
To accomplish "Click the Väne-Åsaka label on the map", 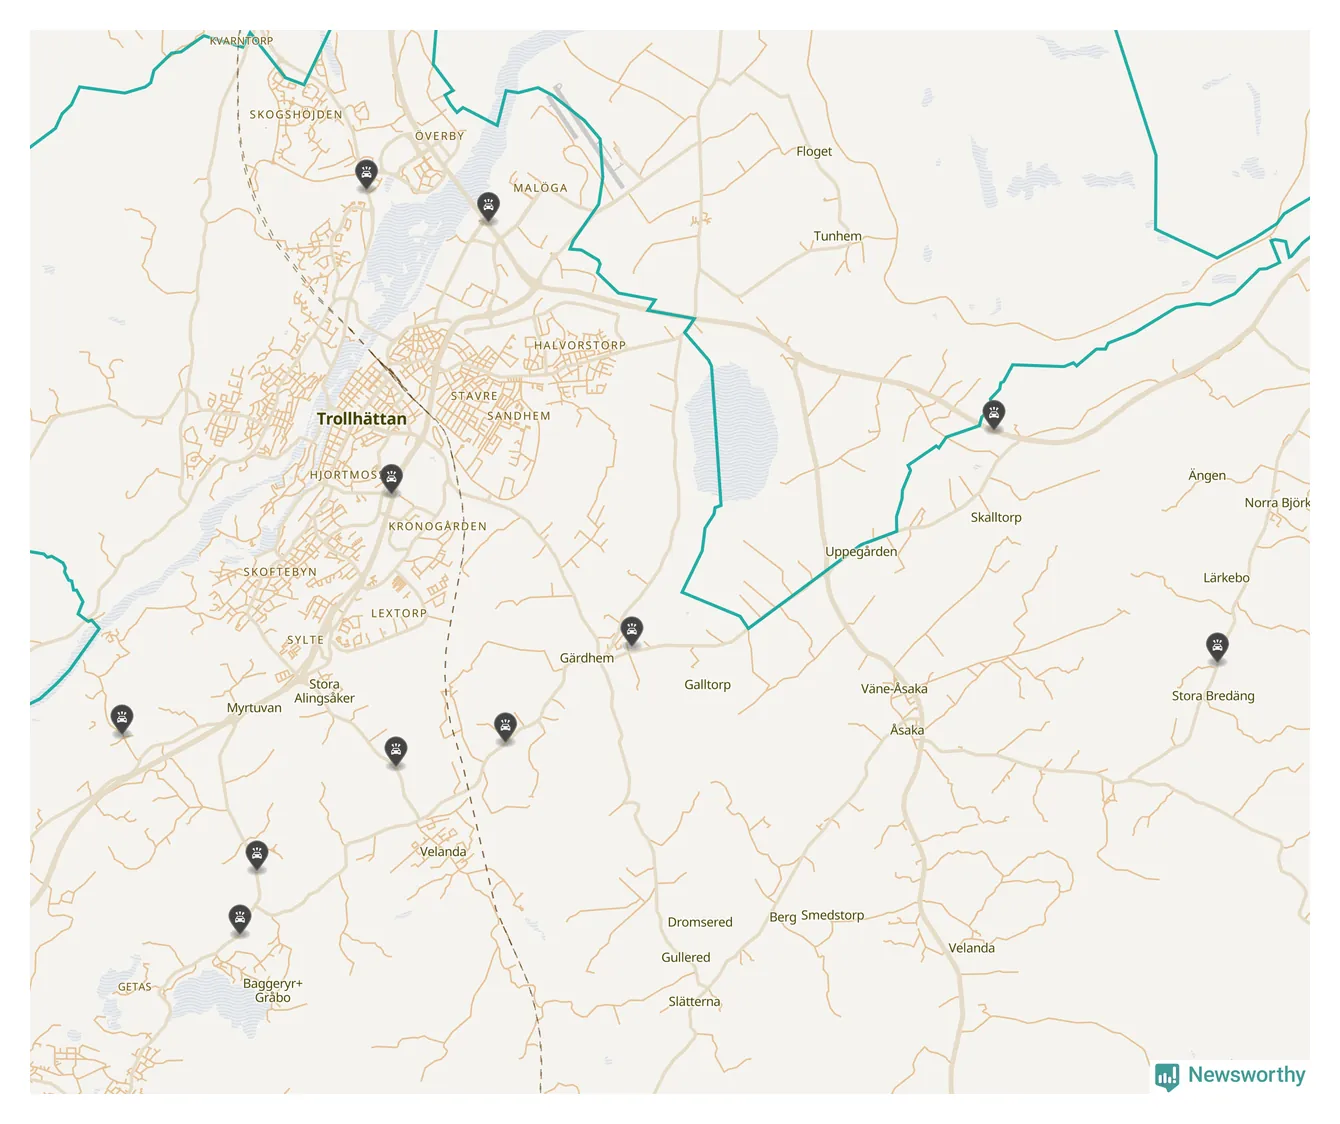I will [893, 689].
